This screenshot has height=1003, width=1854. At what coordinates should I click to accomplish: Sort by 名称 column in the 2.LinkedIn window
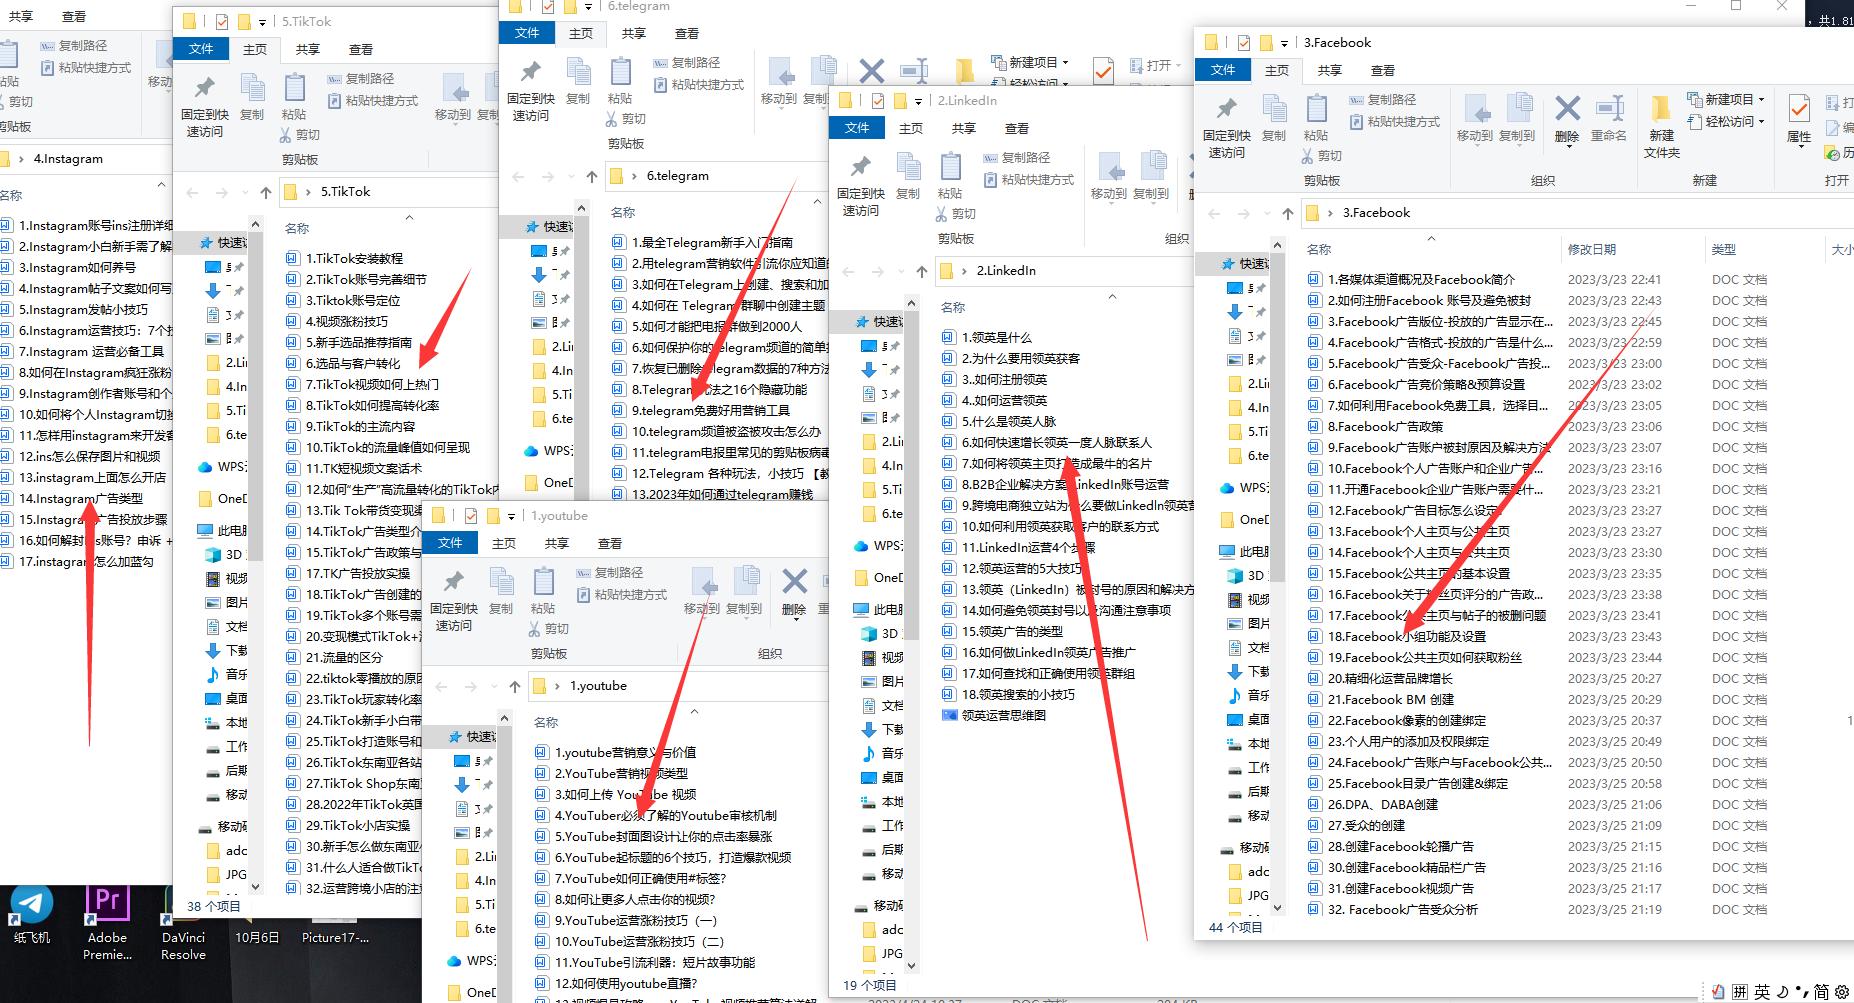coord(953,308)
